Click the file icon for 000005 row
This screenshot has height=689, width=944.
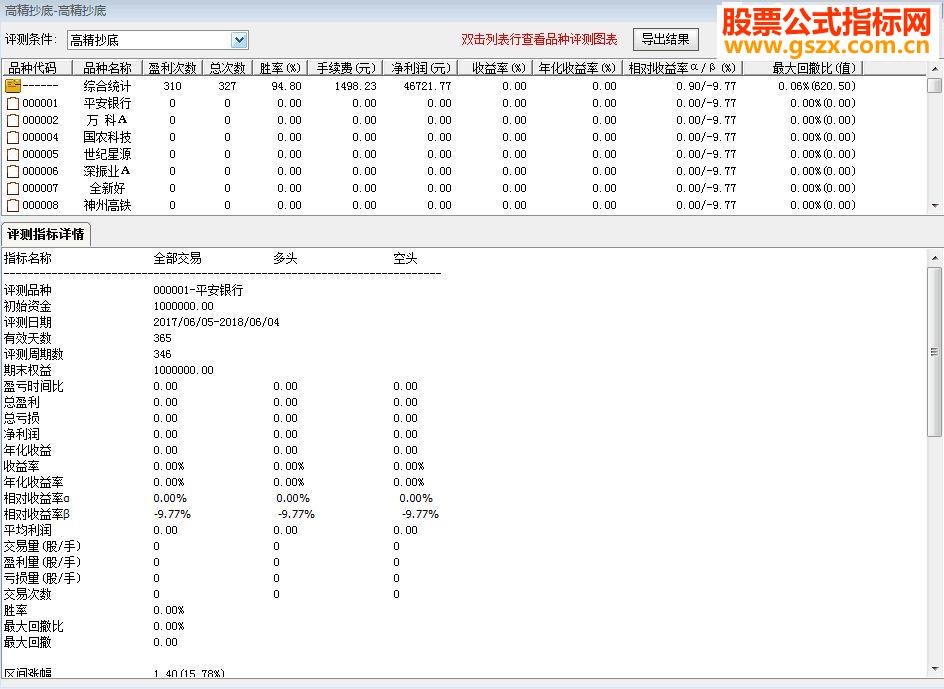(x=13, y=154)
